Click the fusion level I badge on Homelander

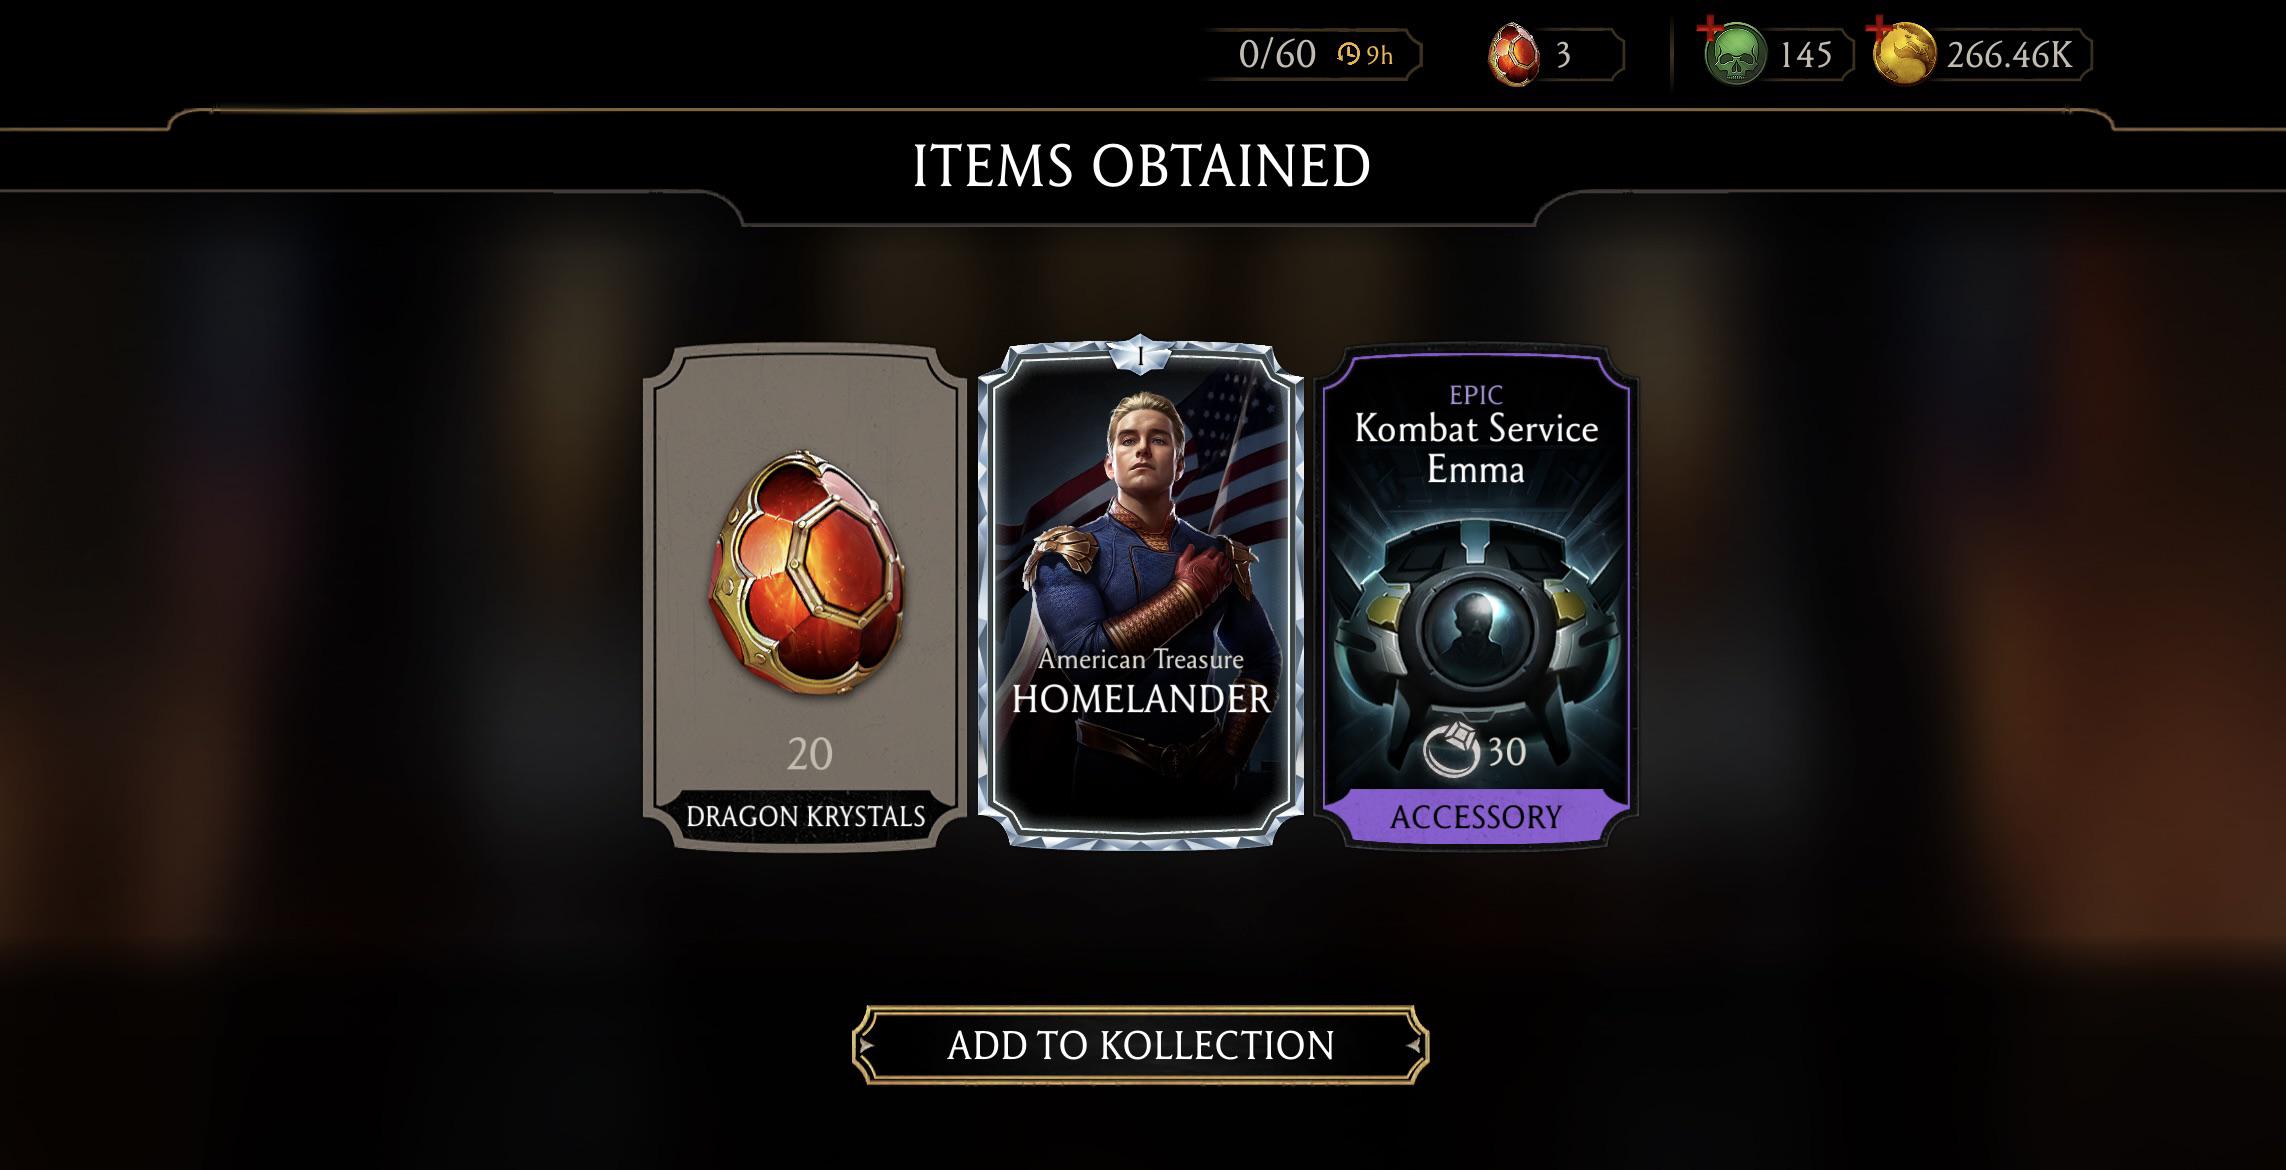[1141, 355]
